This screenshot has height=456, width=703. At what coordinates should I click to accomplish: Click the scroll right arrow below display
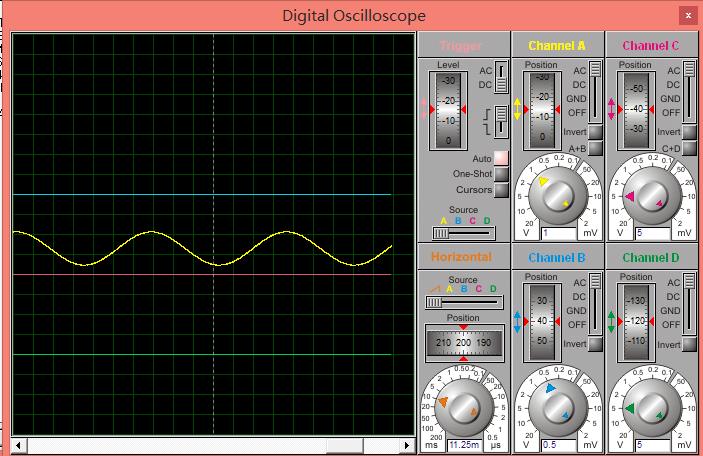pyautogui.click(x=407, y=445)
